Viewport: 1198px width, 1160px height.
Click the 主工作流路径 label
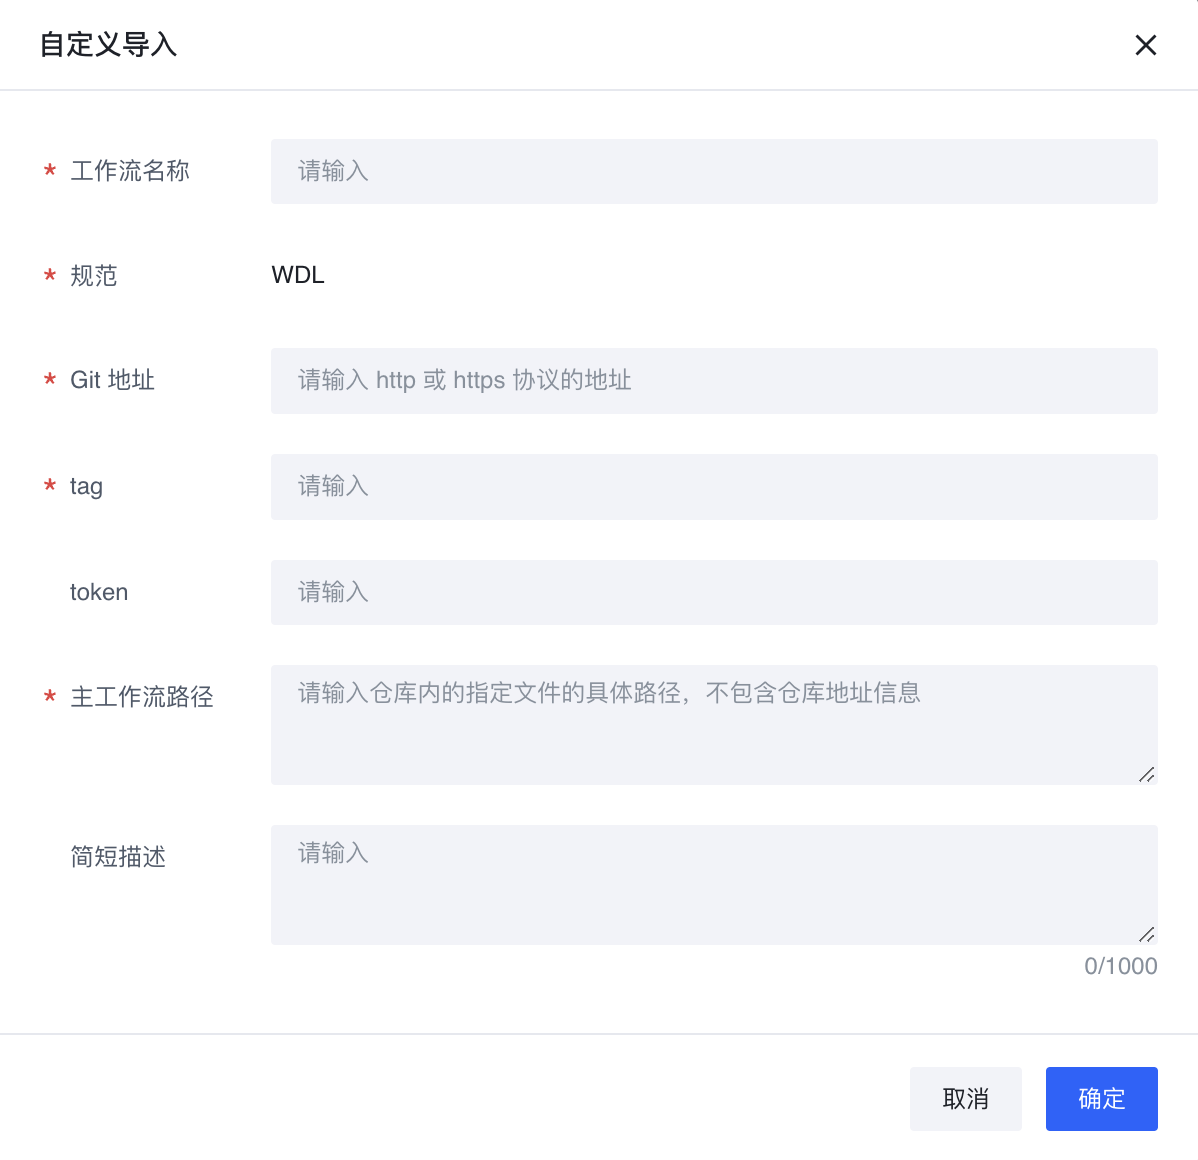pos(141,697)
